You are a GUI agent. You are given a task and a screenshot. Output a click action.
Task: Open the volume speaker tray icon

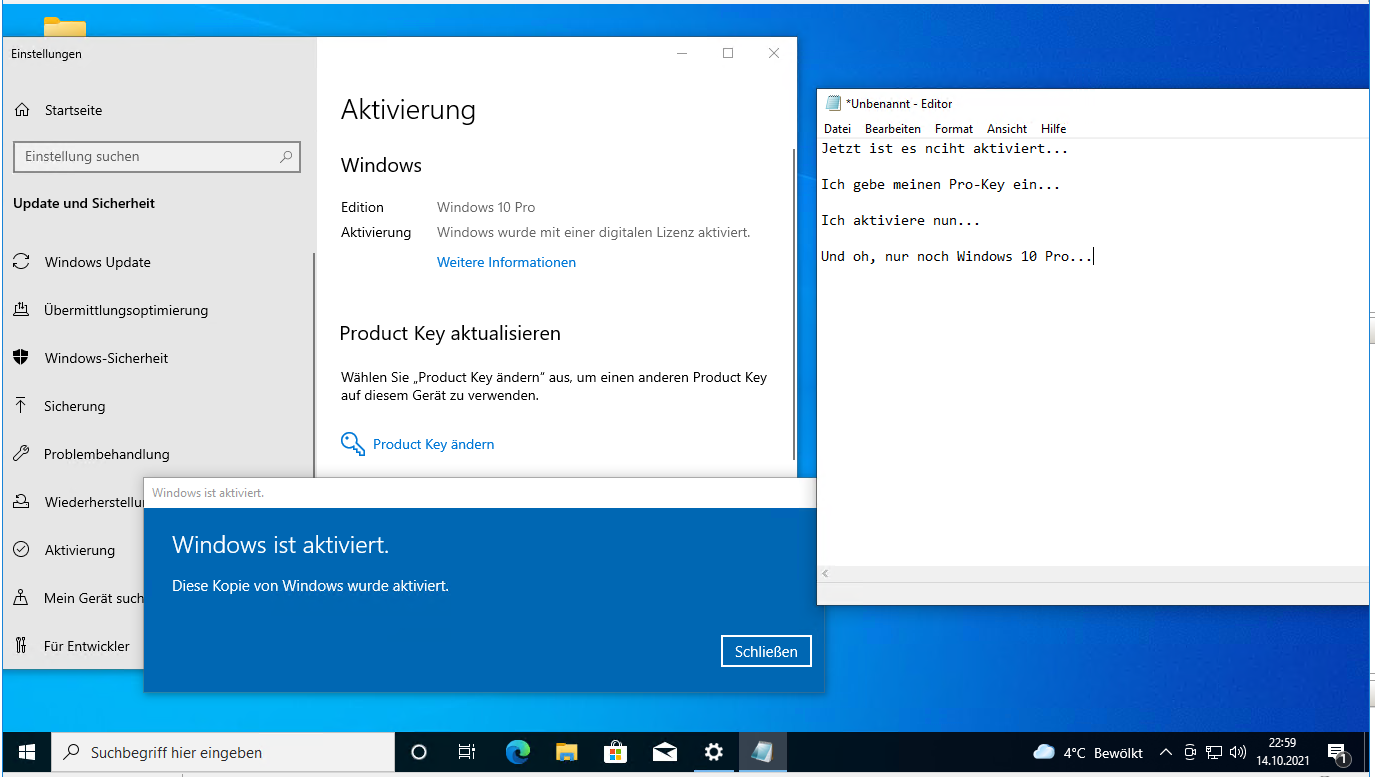coord(1238,752)
